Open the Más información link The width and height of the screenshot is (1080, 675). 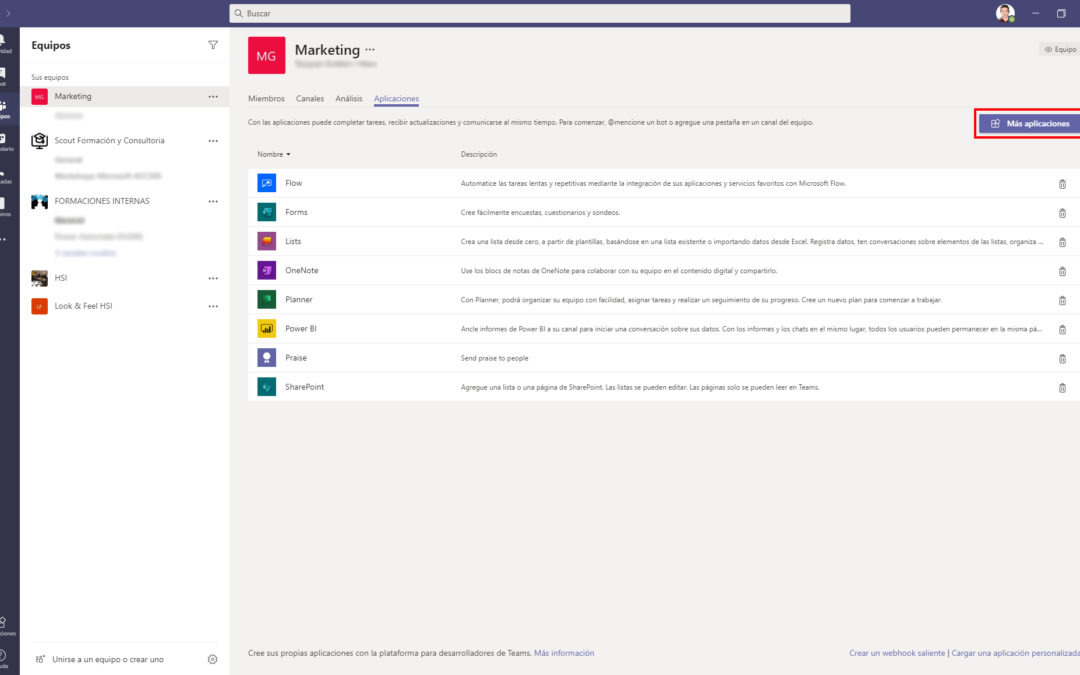563,653
